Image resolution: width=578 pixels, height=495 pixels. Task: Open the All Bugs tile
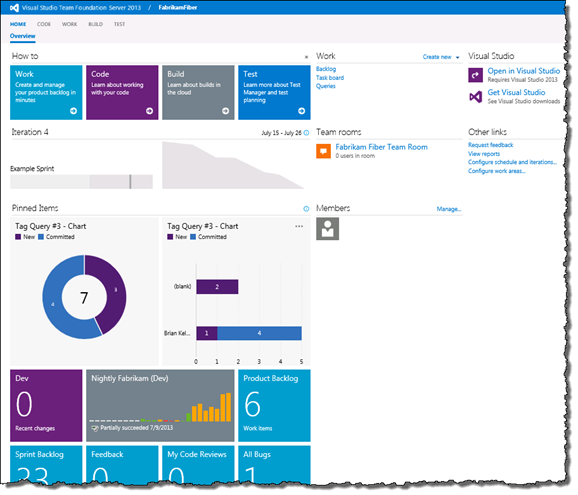[274, 465]
